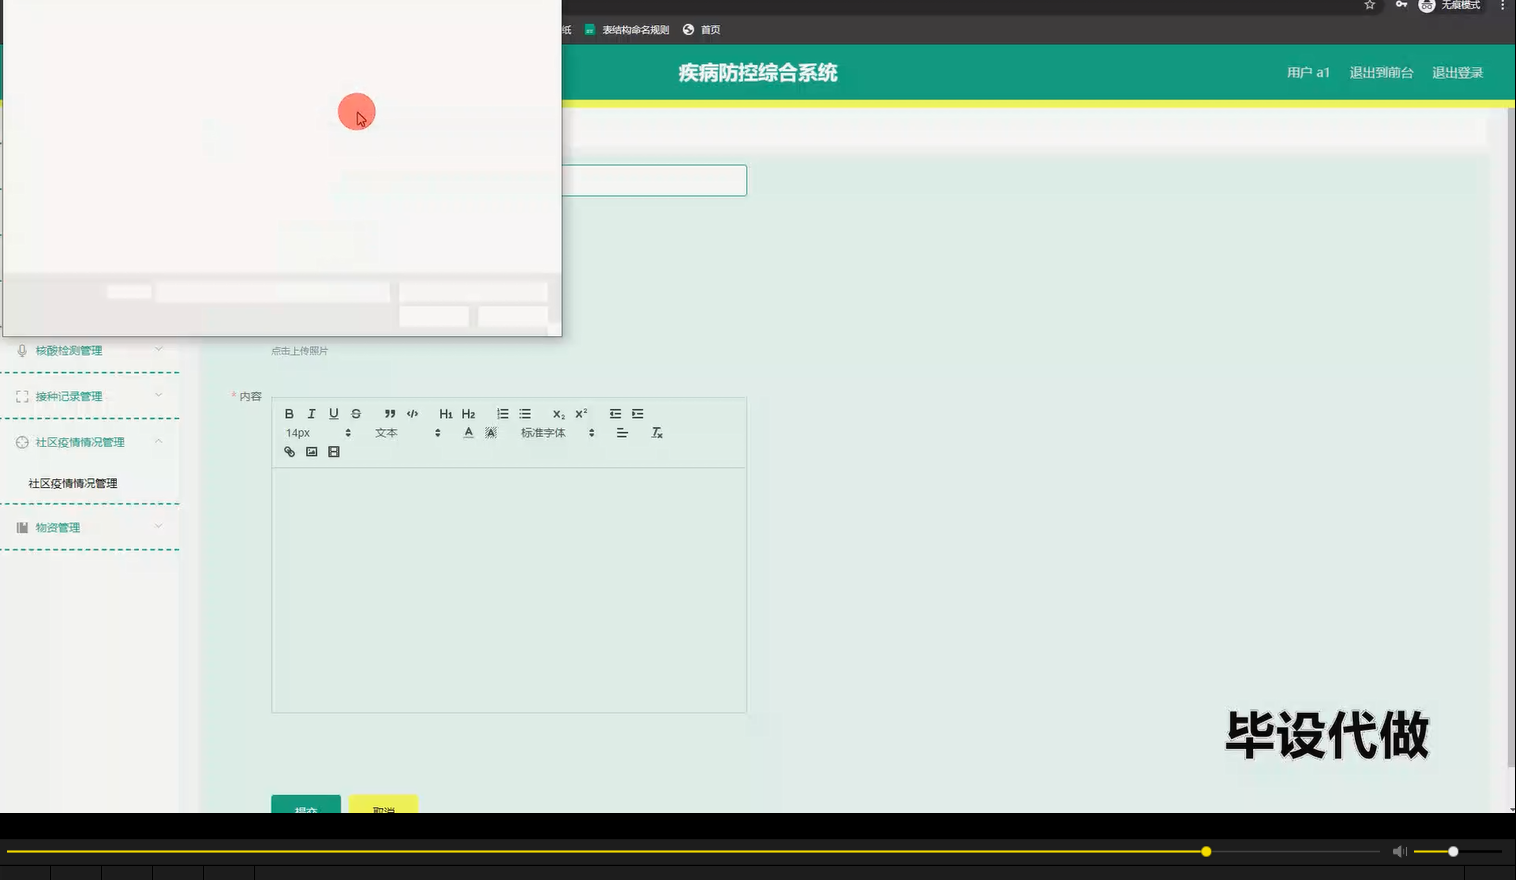The height and width of the screenshot is (880, 1516).
Task: Insert a hyperlink in the editor
Action: tap(289, 452)
